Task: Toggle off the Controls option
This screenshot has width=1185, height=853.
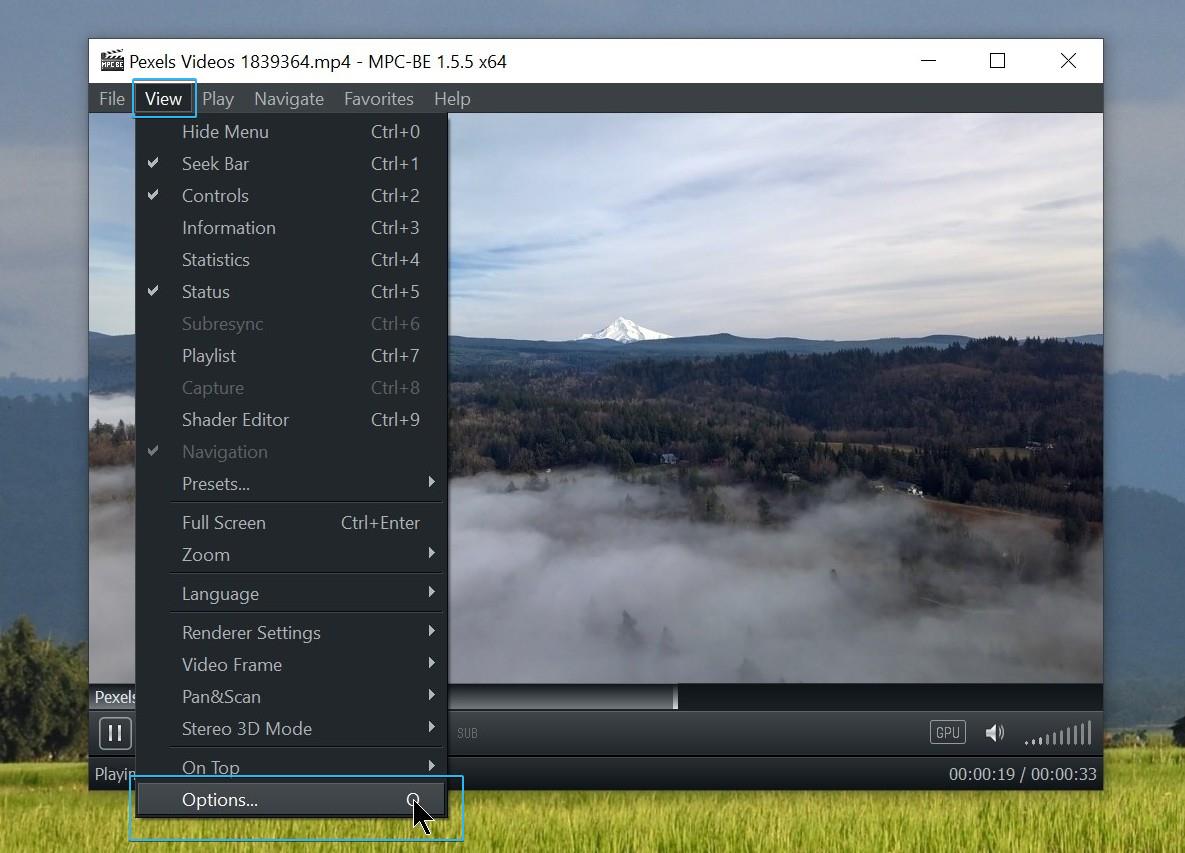Action: click(x=215, y=195)
